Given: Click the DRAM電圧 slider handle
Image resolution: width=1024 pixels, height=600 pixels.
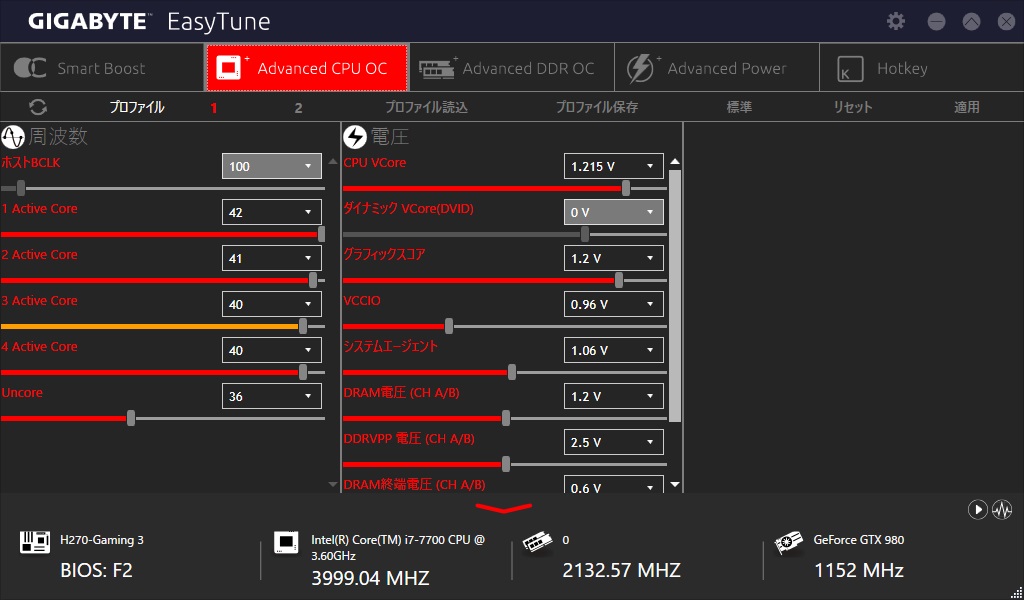Looking at the screenshot, I should point(505,418).
